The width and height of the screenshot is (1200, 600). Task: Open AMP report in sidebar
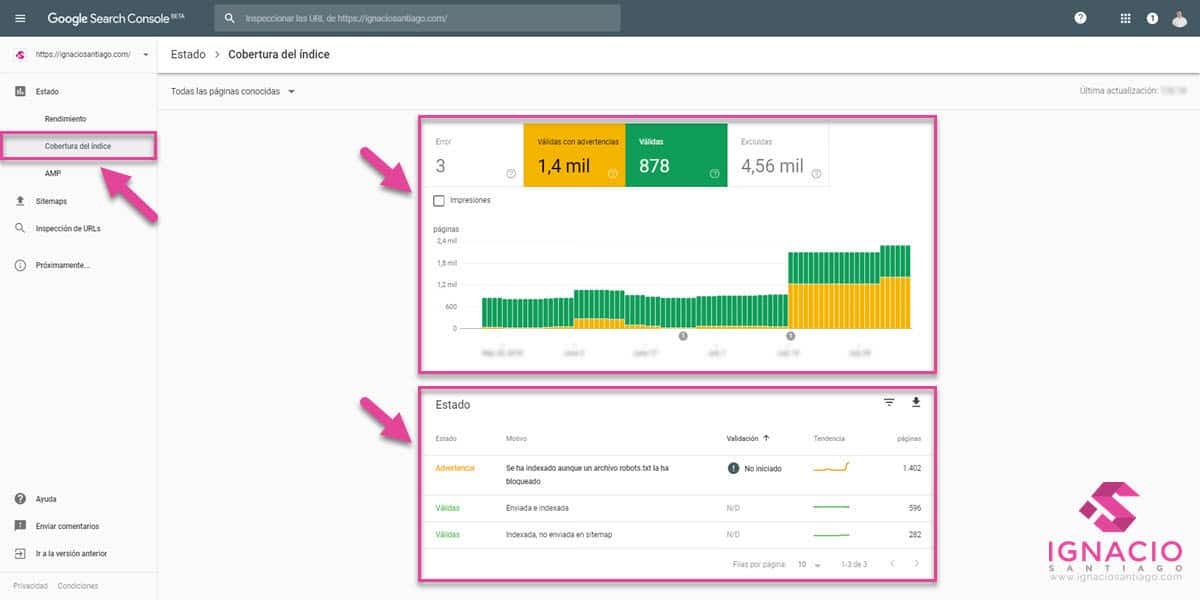53,173
